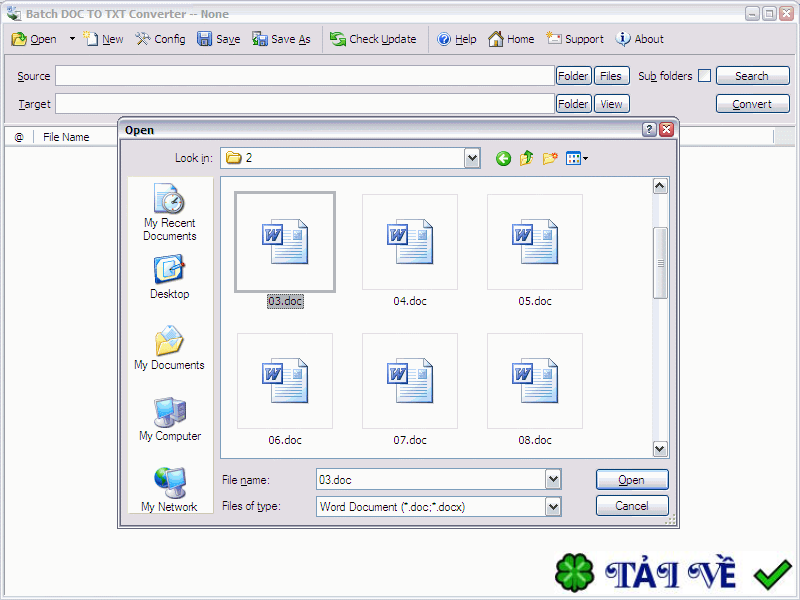Click the dialog's Open button
Screen dimensions: 800x600
(x=632, y=480)
